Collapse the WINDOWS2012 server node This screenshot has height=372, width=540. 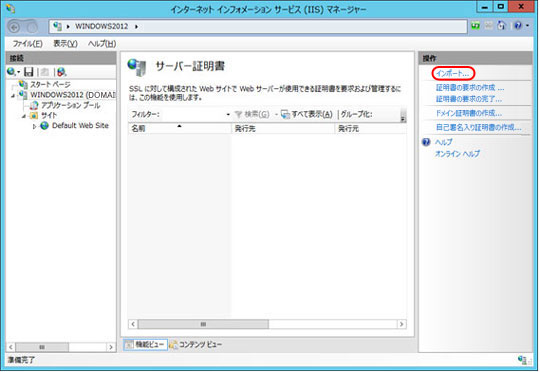(x=13, y=95)
